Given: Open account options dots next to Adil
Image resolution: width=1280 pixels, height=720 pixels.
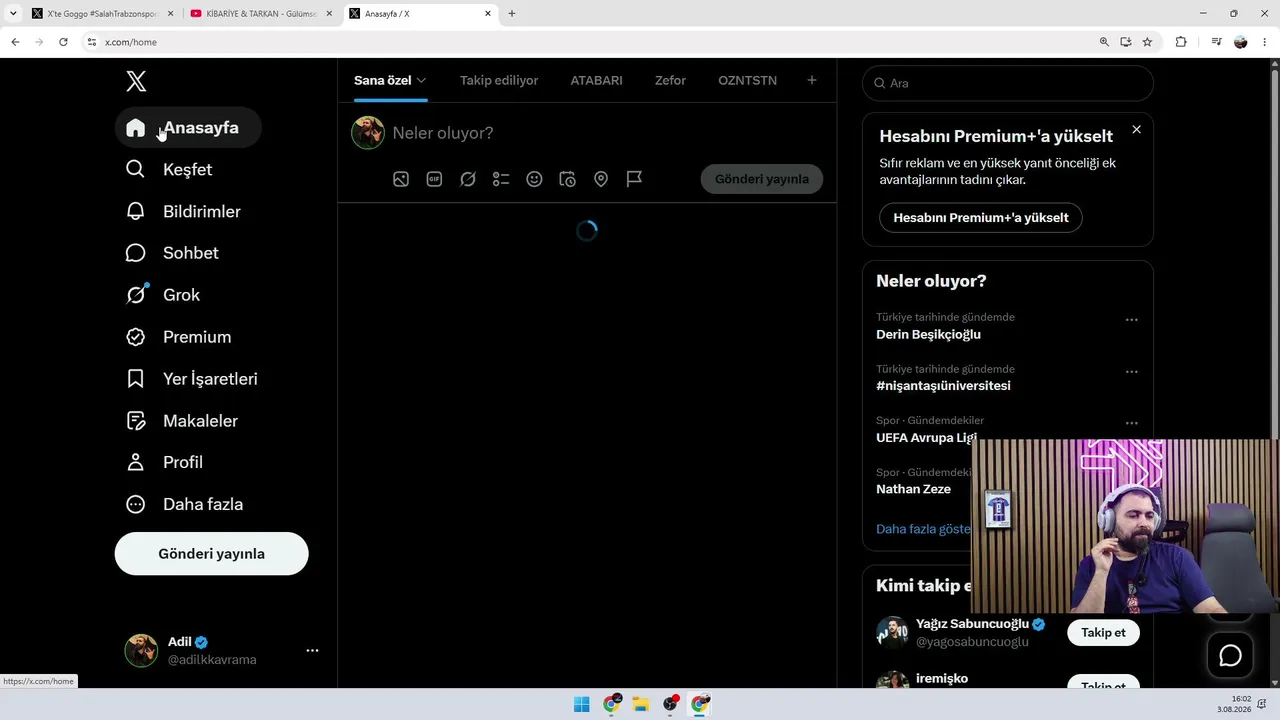Looking at the screenshot, I should click(312, 650).
